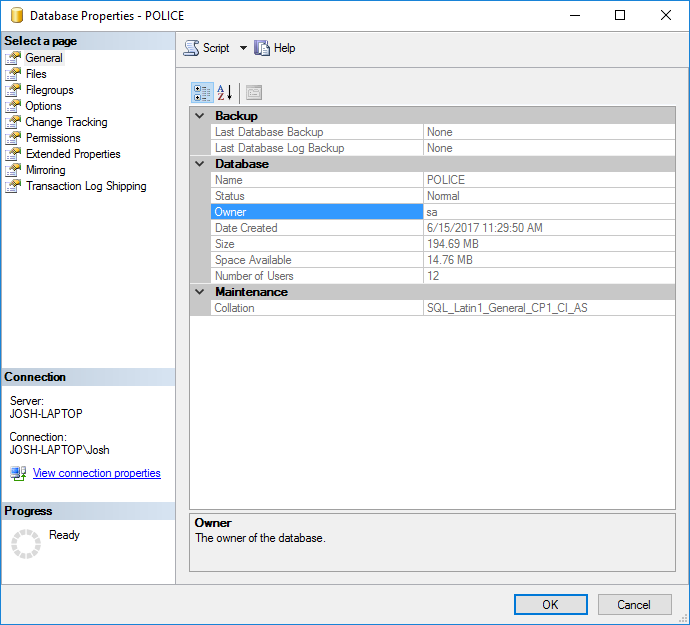Click the SQL_Latin1_General_CP1_CI_AS value
Image resolution: width=690 pixels, height=625 pixels.
(507, 308)
